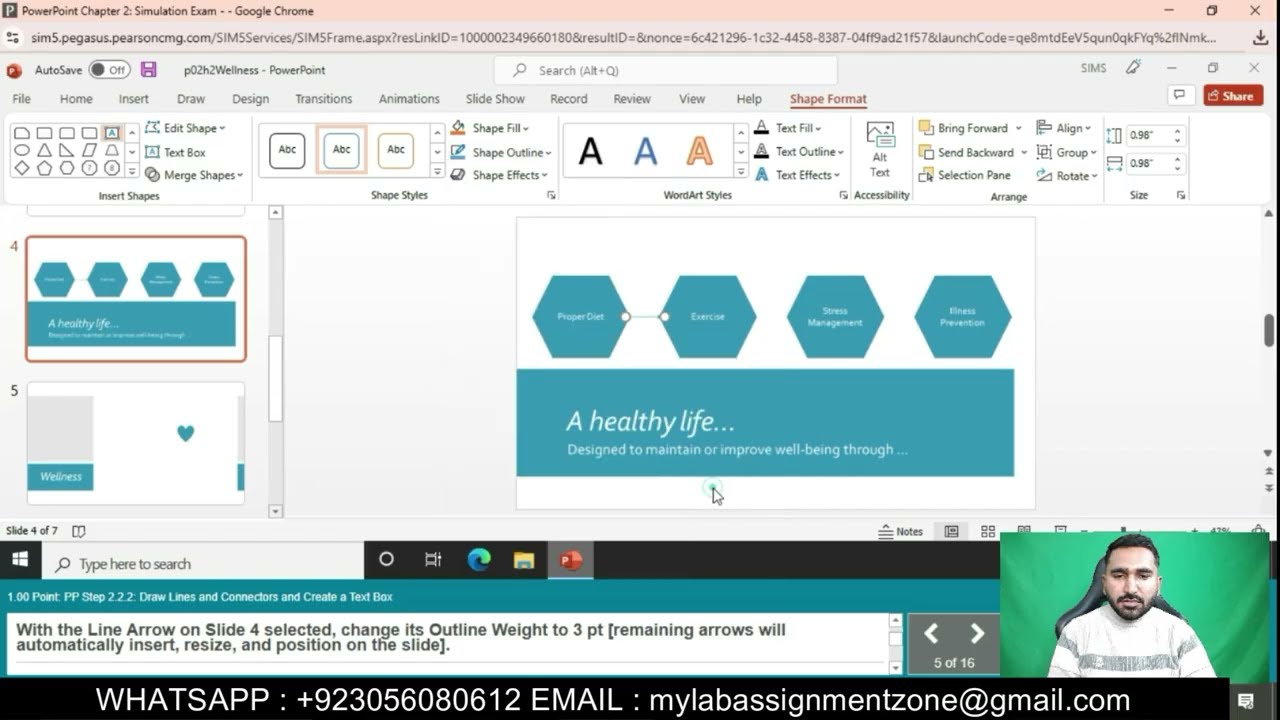Open the Align options
Image resolution: width=1280 pixels, height=720 pixels.
[1064, 128]
